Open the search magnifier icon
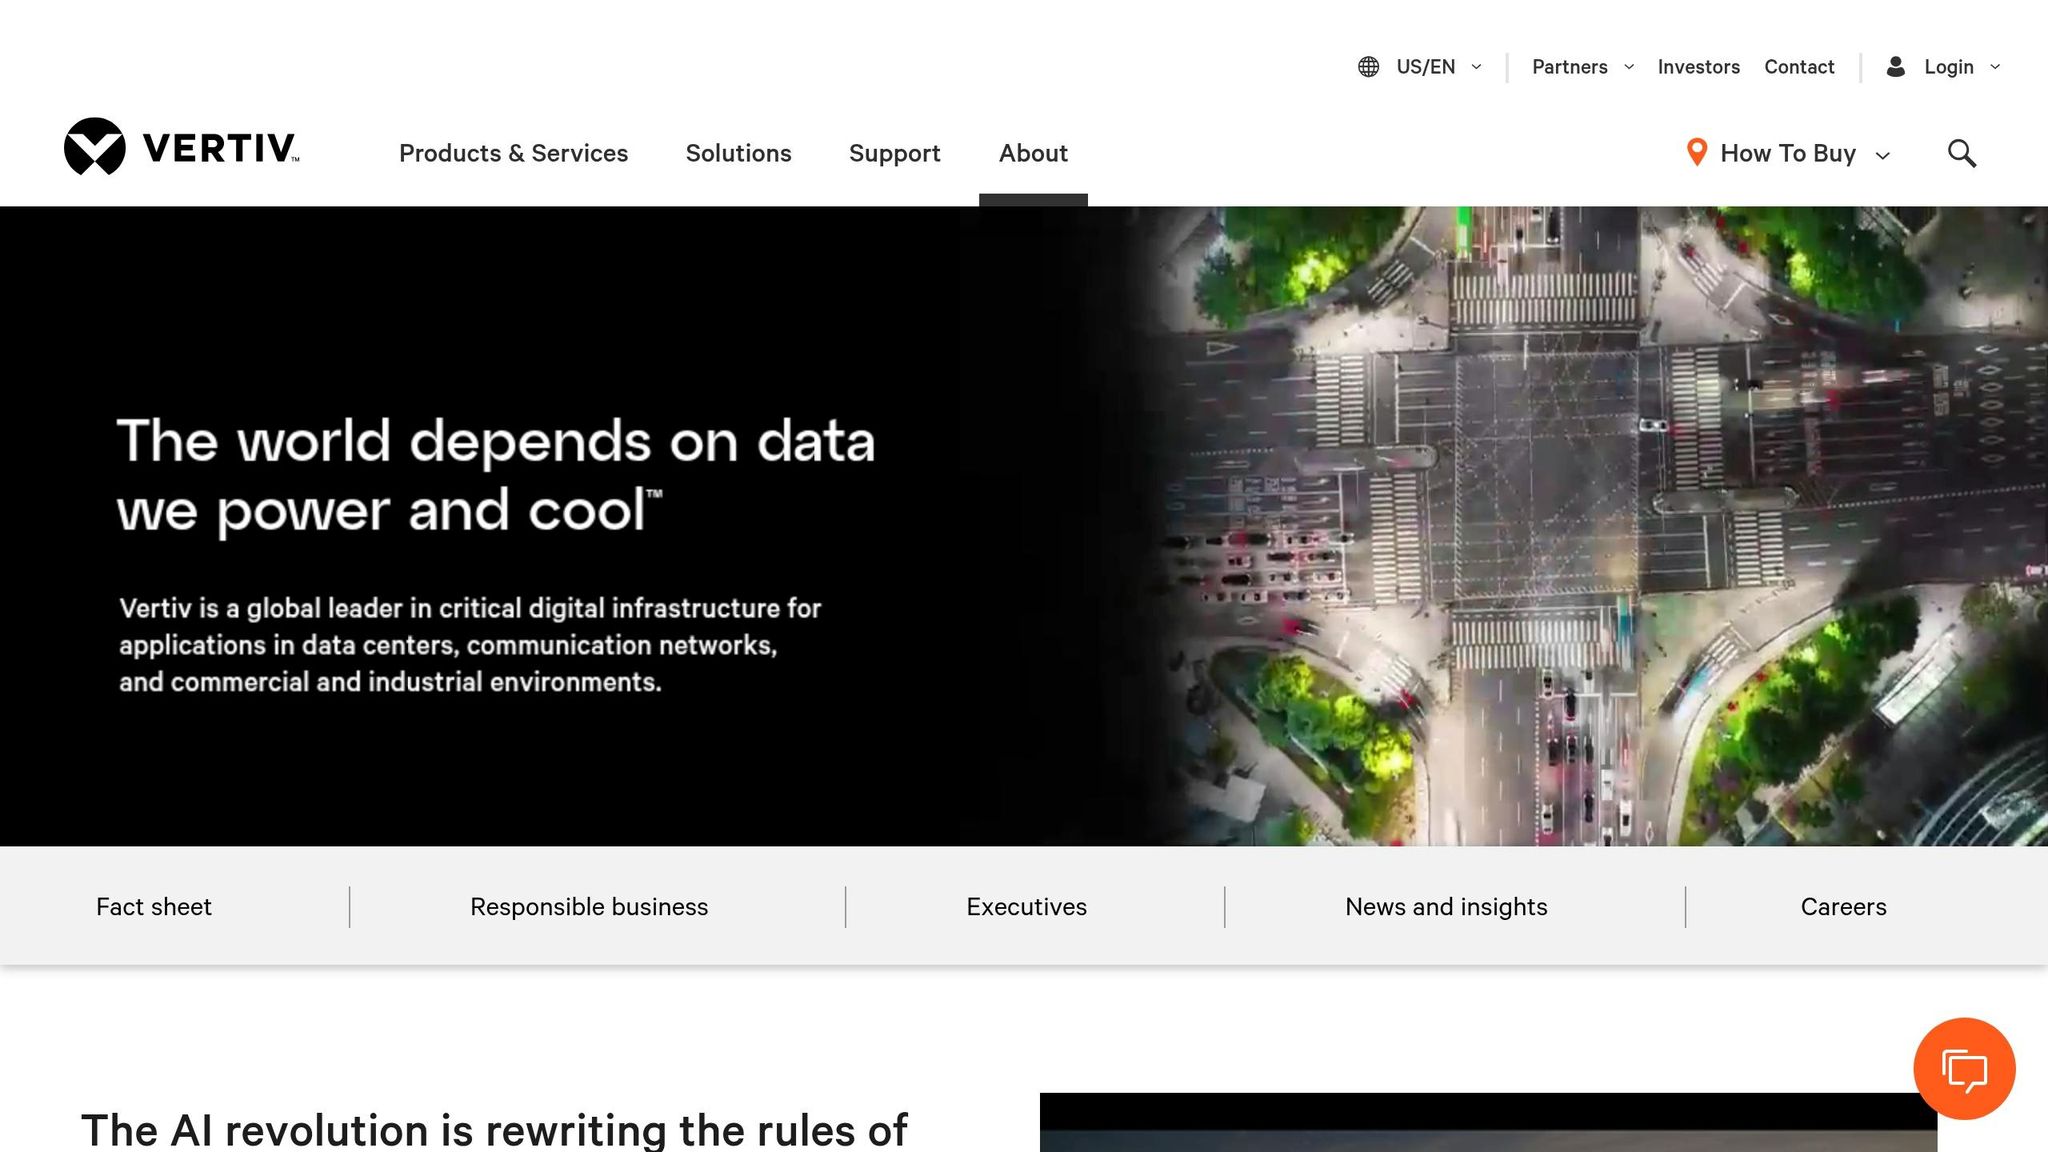 click(1961, 153)
